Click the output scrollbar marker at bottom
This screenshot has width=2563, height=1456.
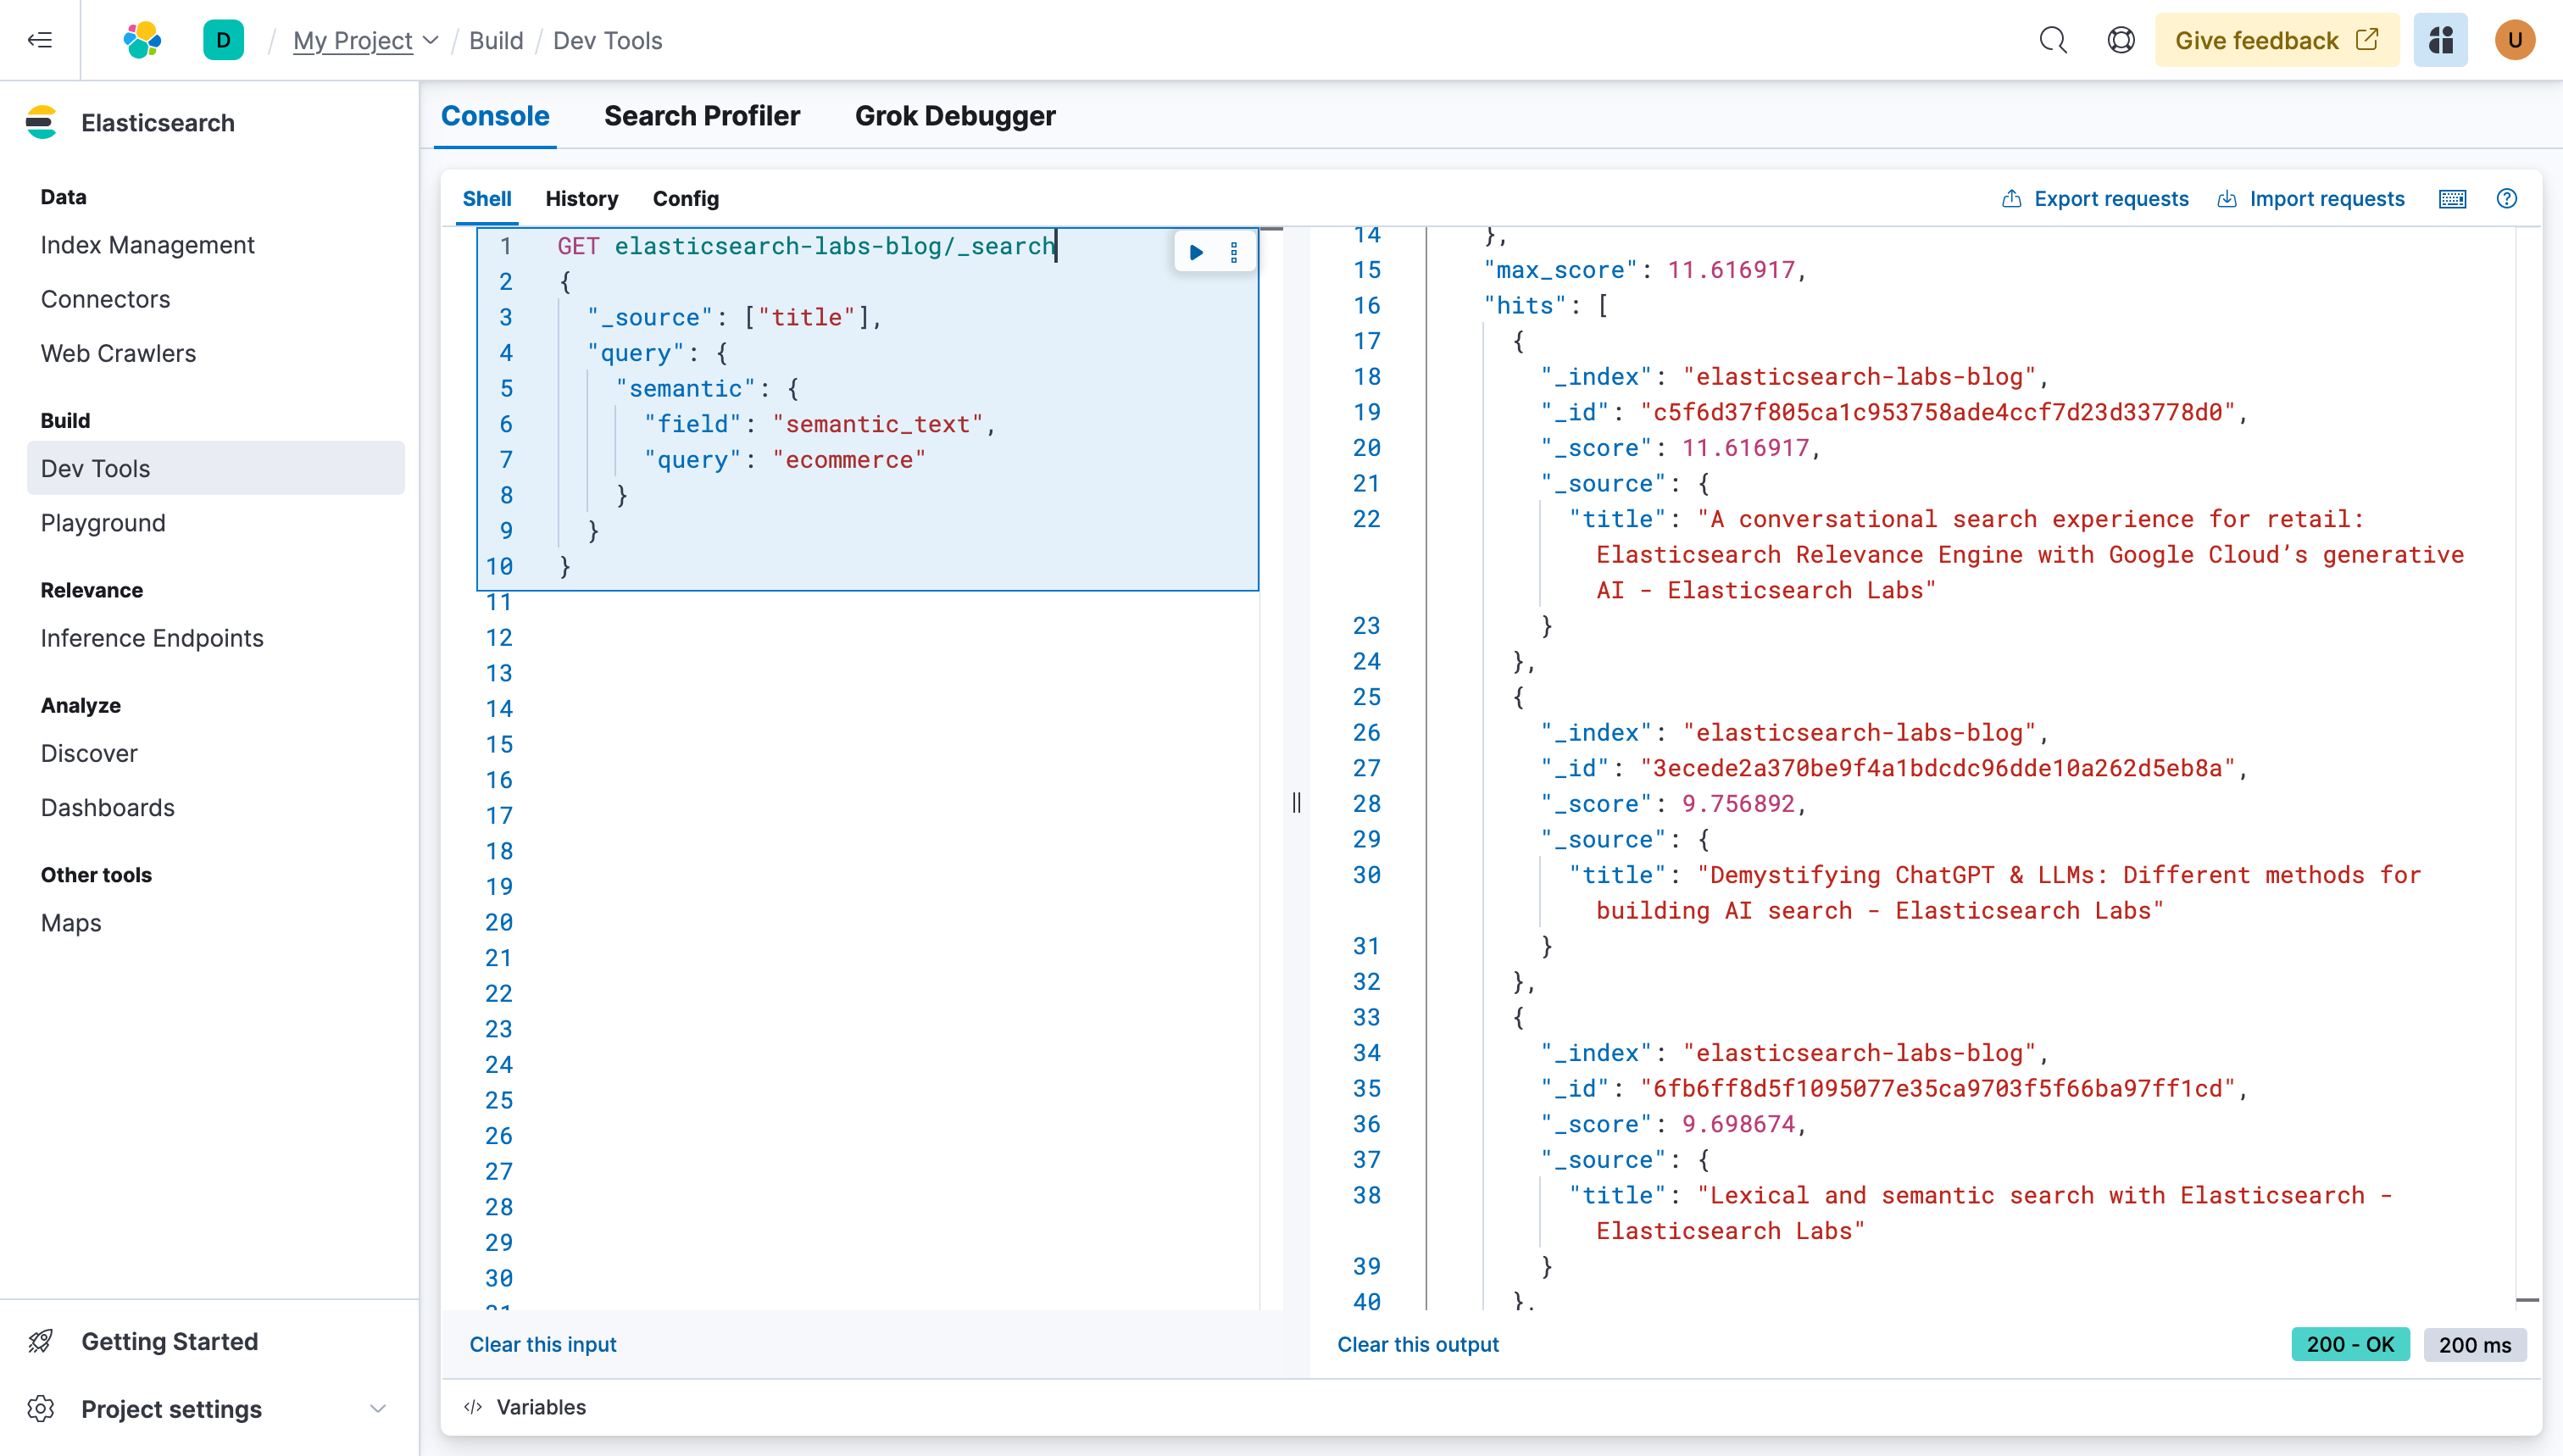(x=2527, y=1300)
